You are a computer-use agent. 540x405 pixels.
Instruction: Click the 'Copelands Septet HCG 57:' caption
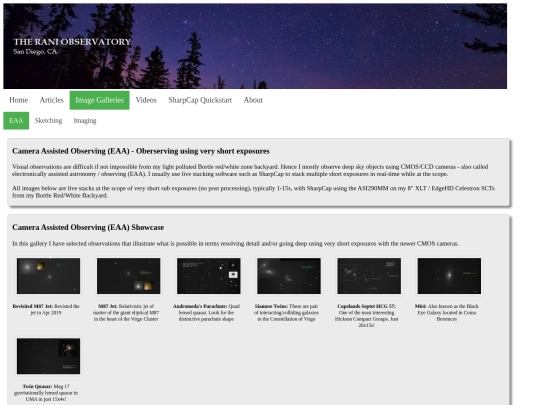(367, 306)
